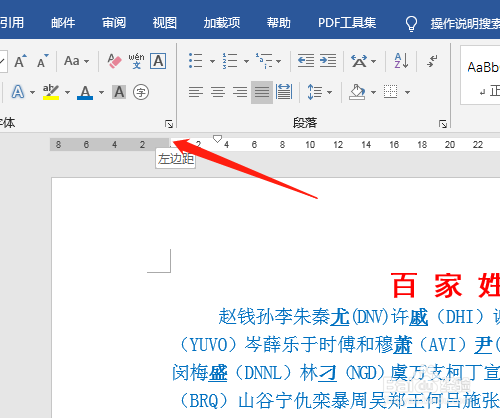Viewport: 500px width, 418px height.
Task: Open the 审阅 ribbon tab
Action: pyautogui.click(x=114, y=23)
